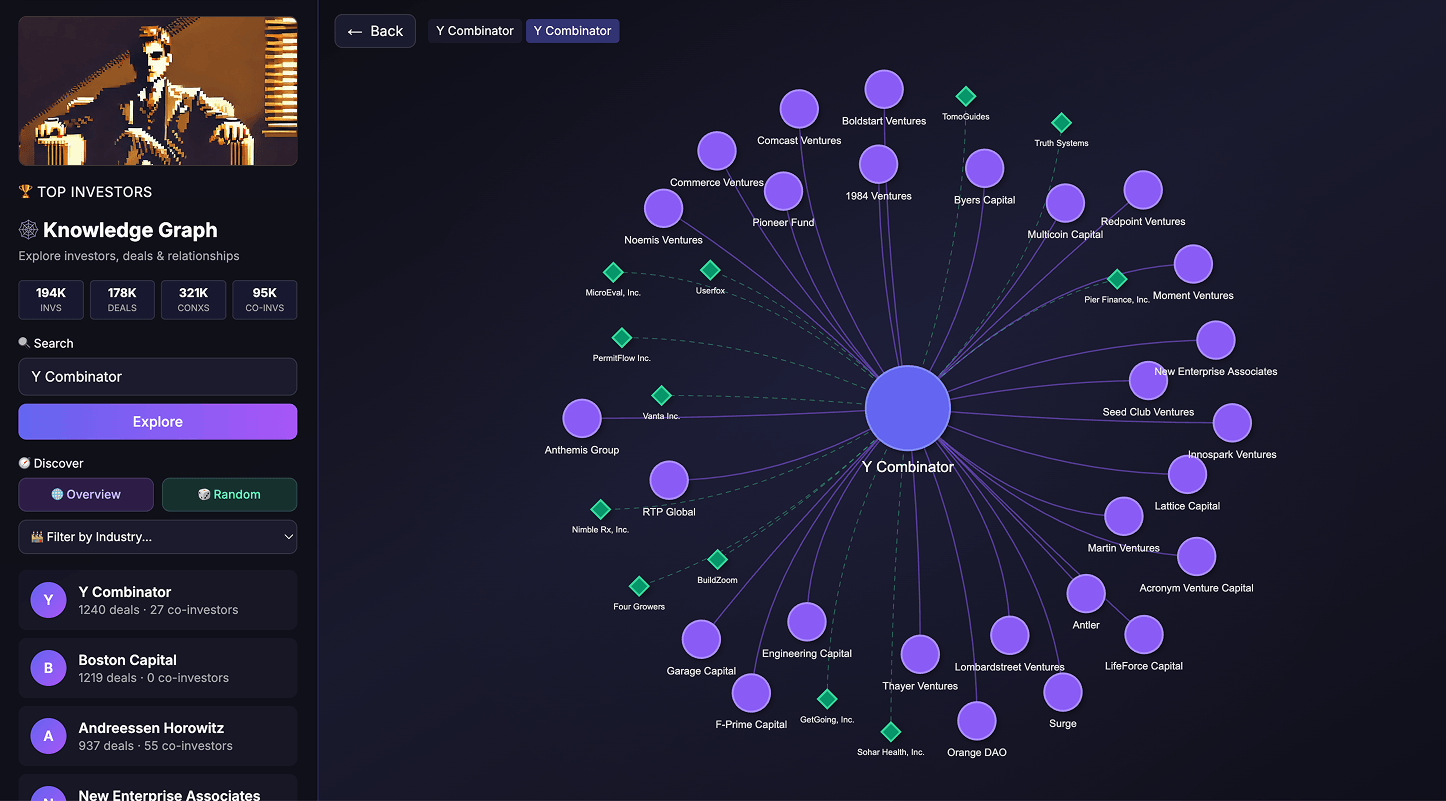The width and height of the screenshot is (1446, 801).
Task: Click the Redpoint Ventures node
Action: [x=1143, y=190]
